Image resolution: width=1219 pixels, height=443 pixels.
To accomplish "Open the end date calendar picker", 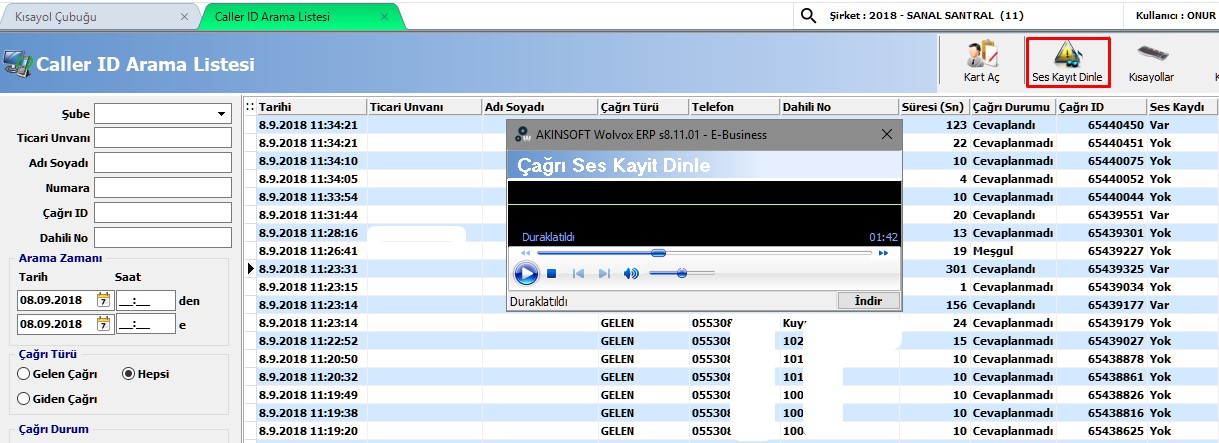I will pos(103,323).
